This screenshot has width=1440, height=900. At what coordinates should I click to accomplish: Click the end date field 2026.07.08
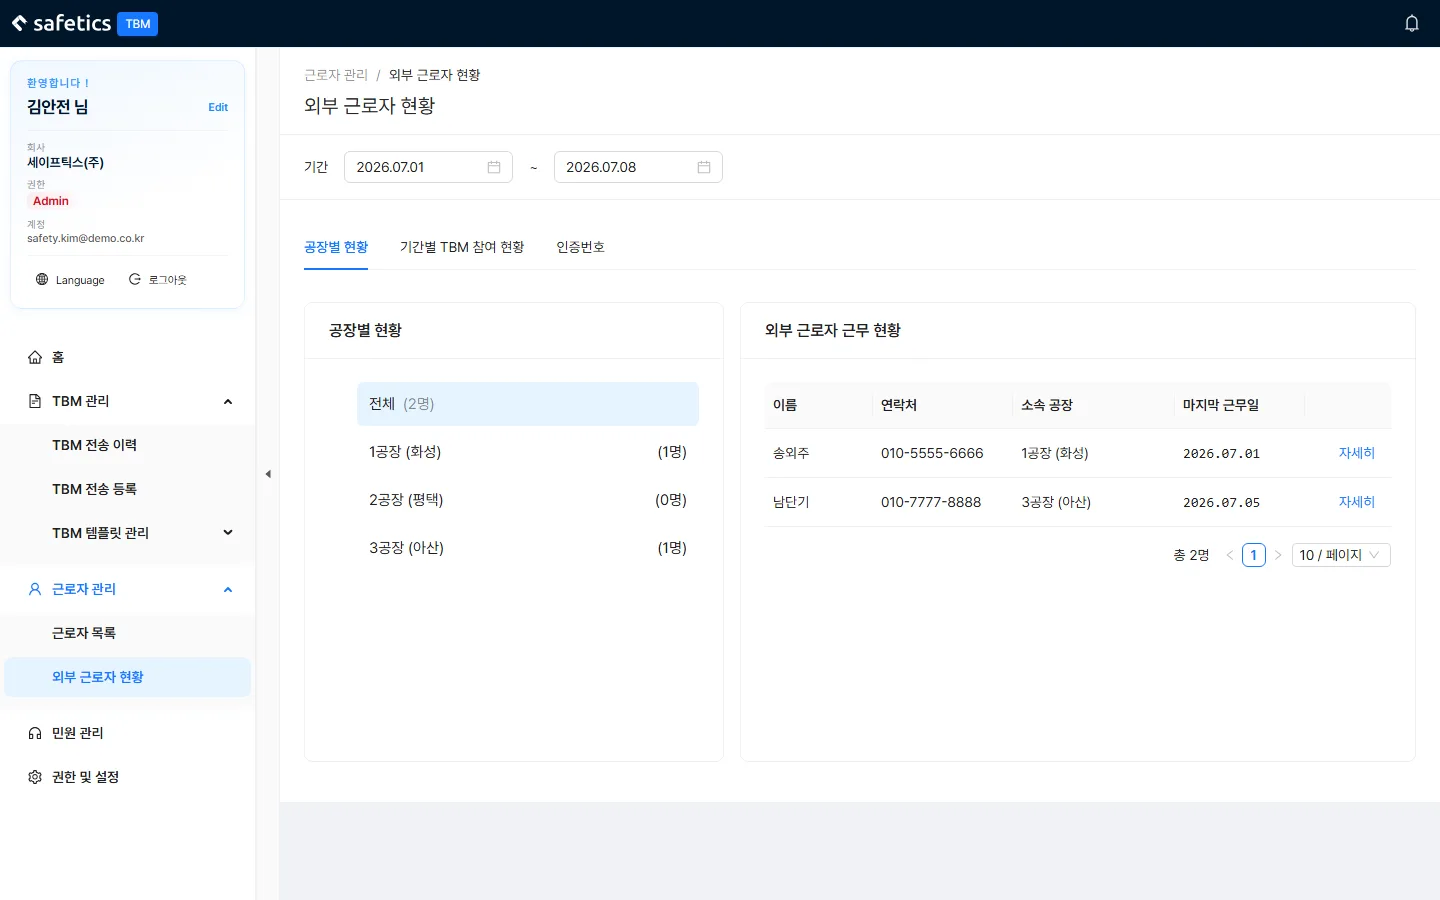[x=638, y=167]
